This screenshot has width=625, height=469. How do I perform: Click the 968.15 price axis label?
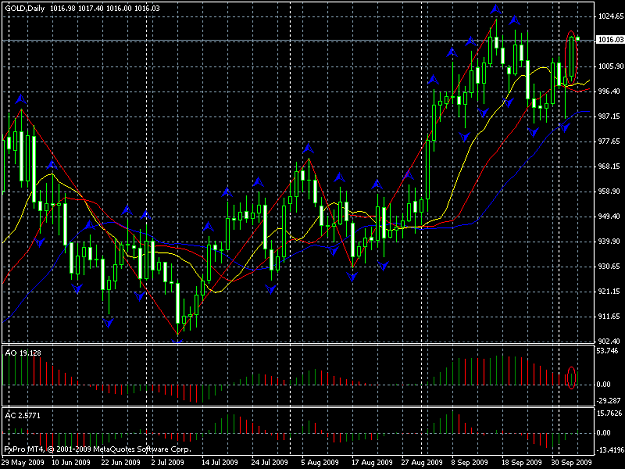(609, 166)
